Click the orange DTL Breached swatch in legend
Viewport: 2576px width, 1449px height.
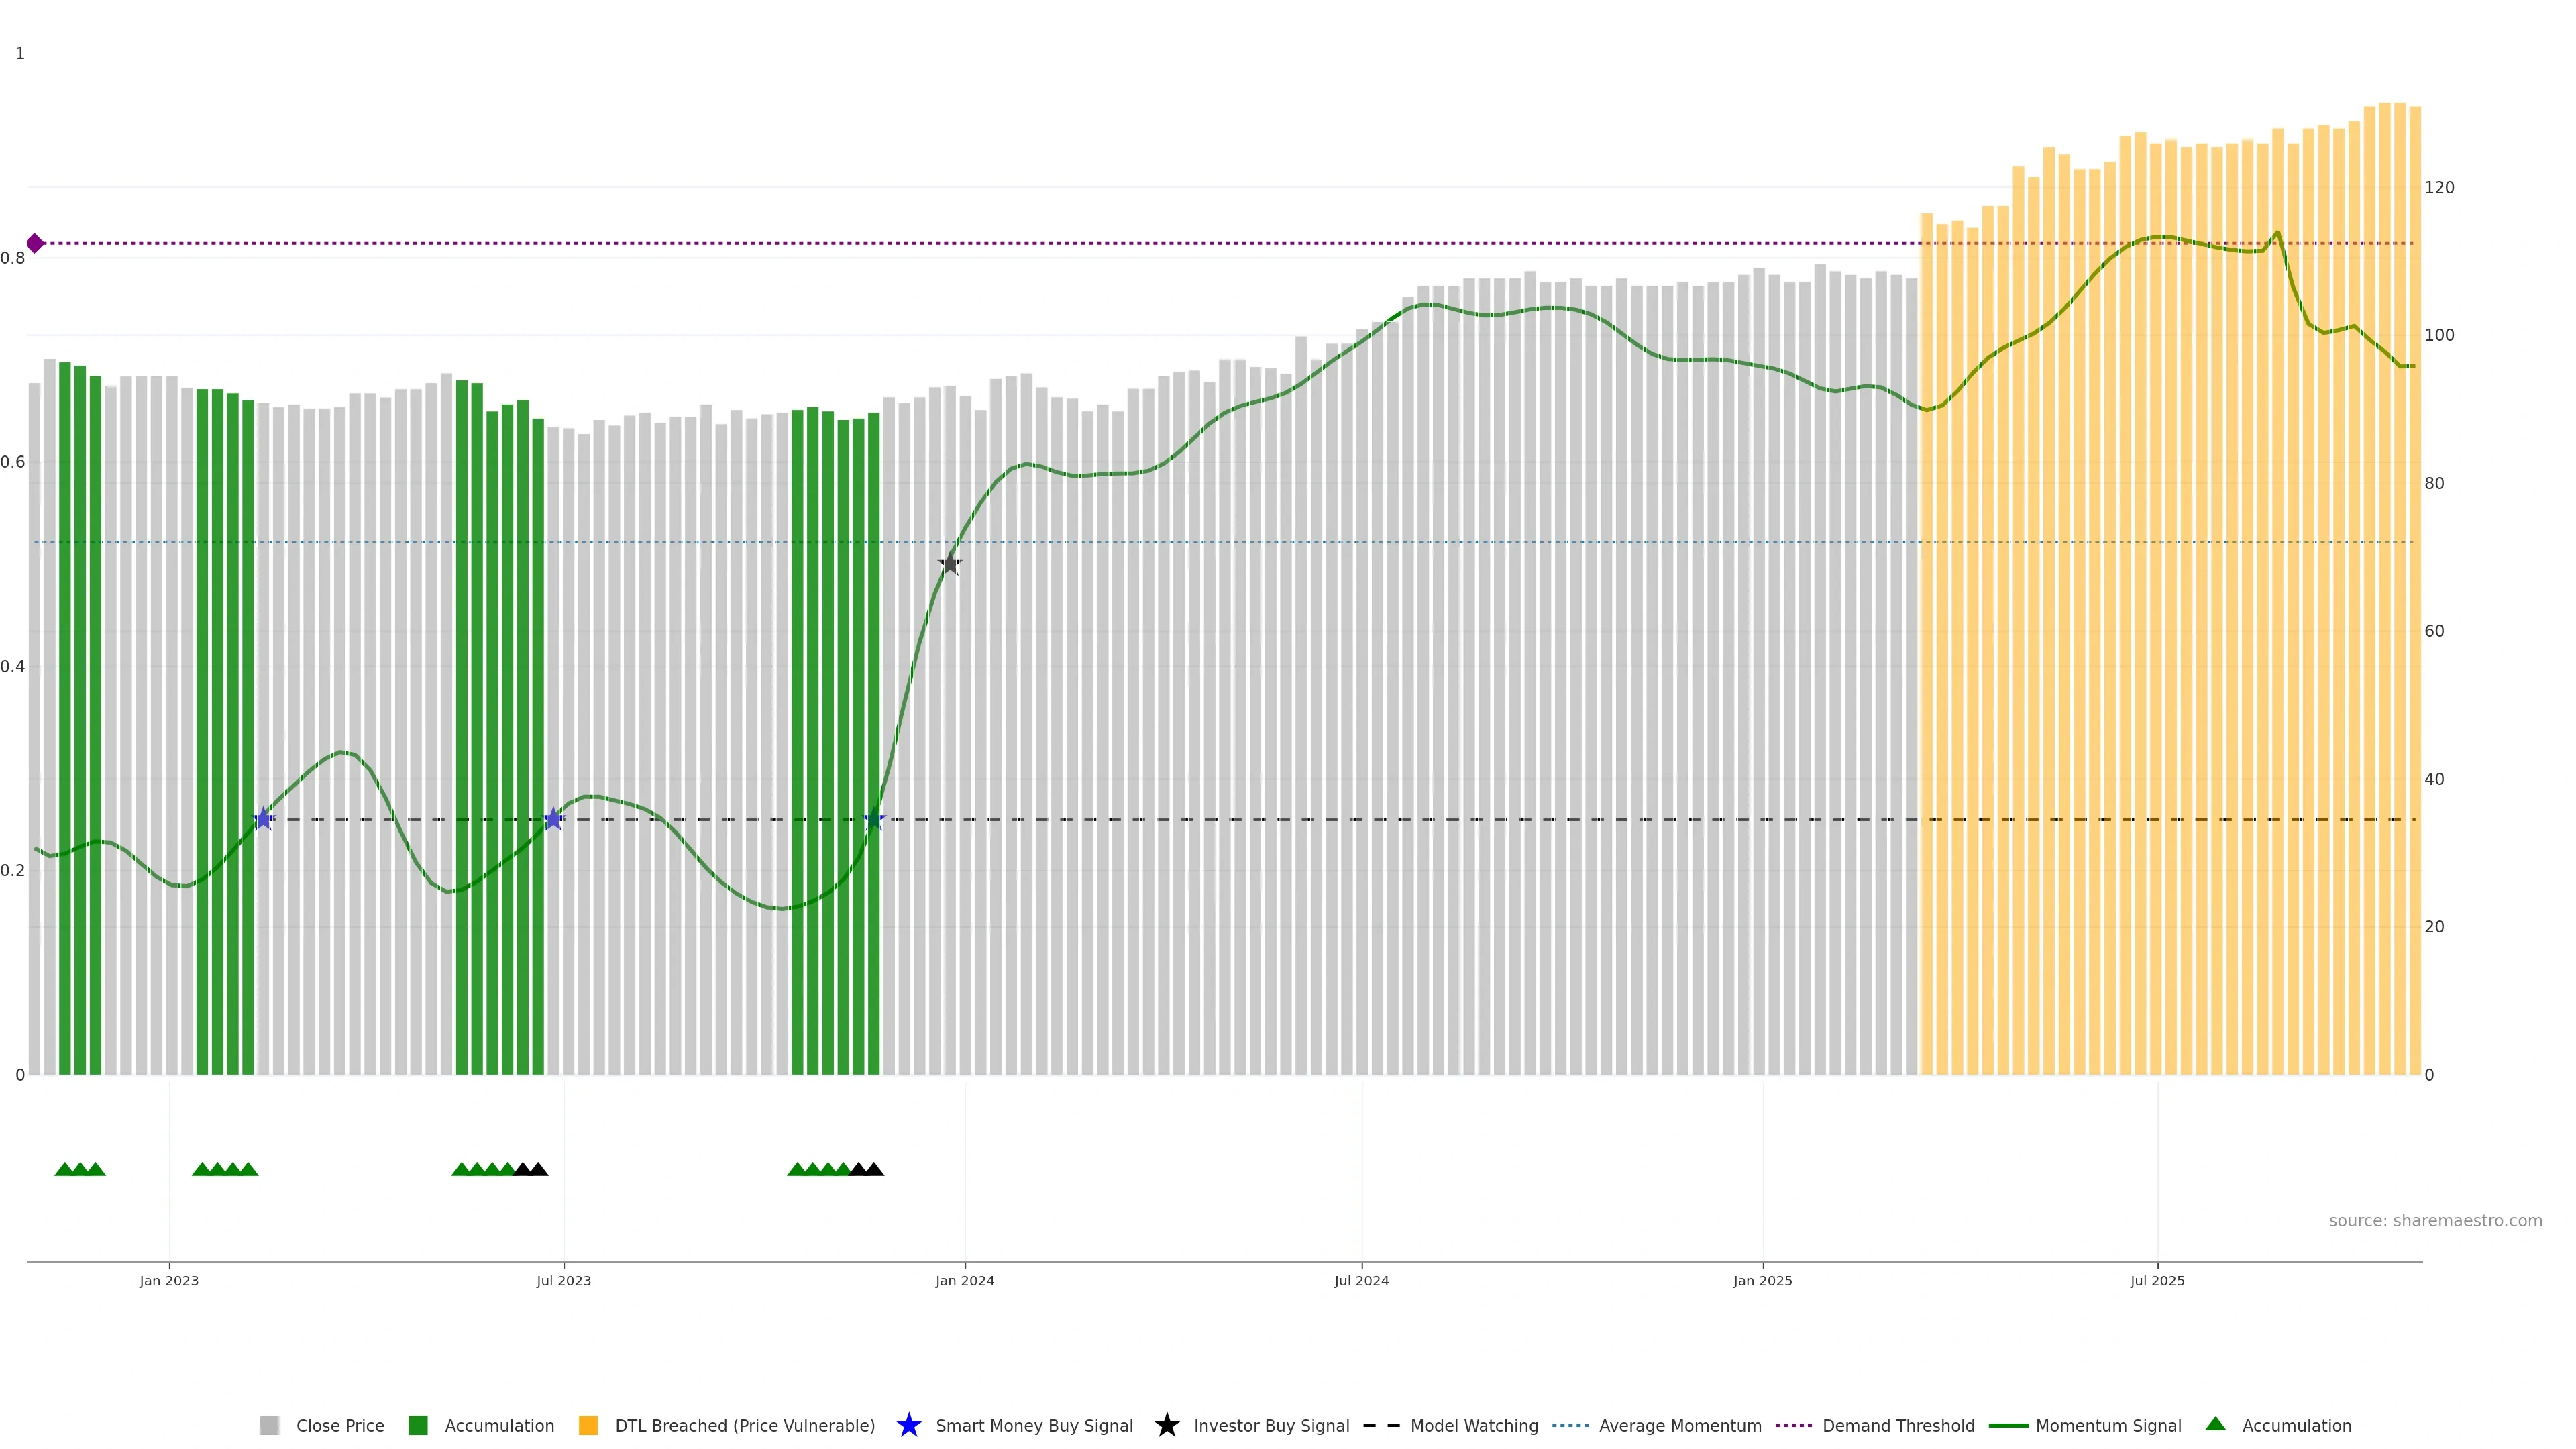588,1425
